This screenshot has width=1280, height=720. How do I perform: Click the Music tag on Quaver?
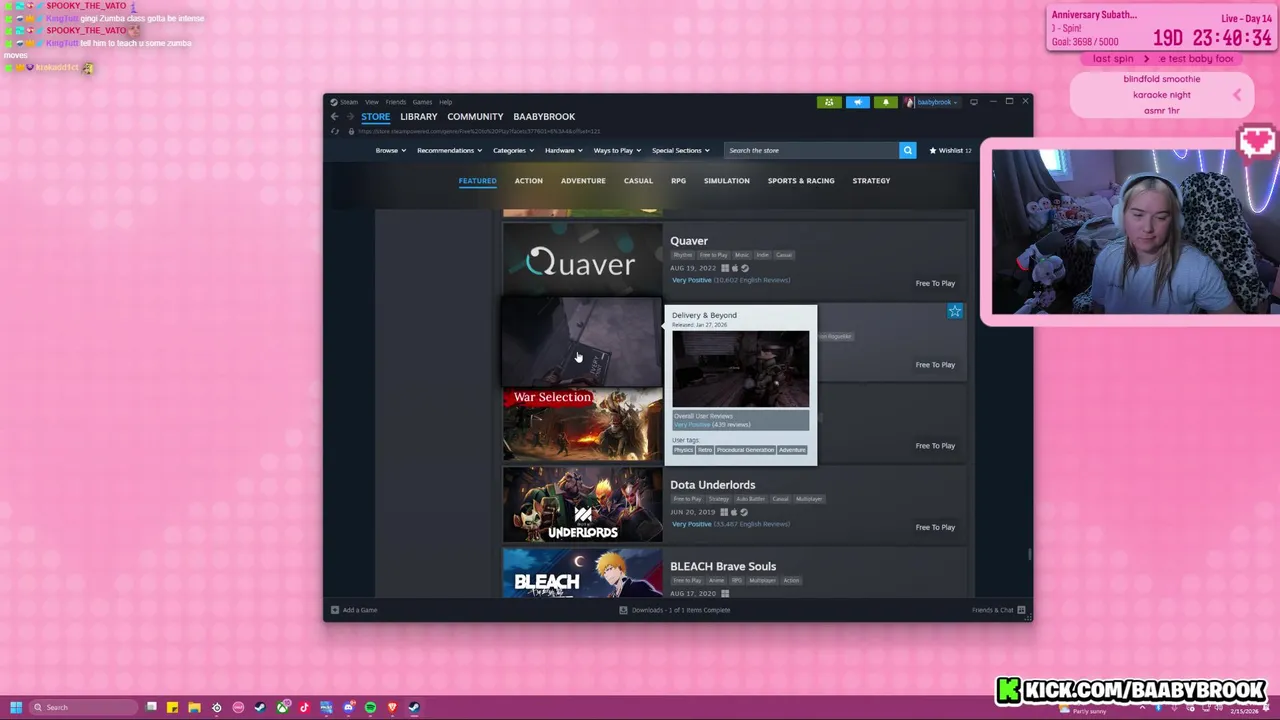tap(741, 255)
